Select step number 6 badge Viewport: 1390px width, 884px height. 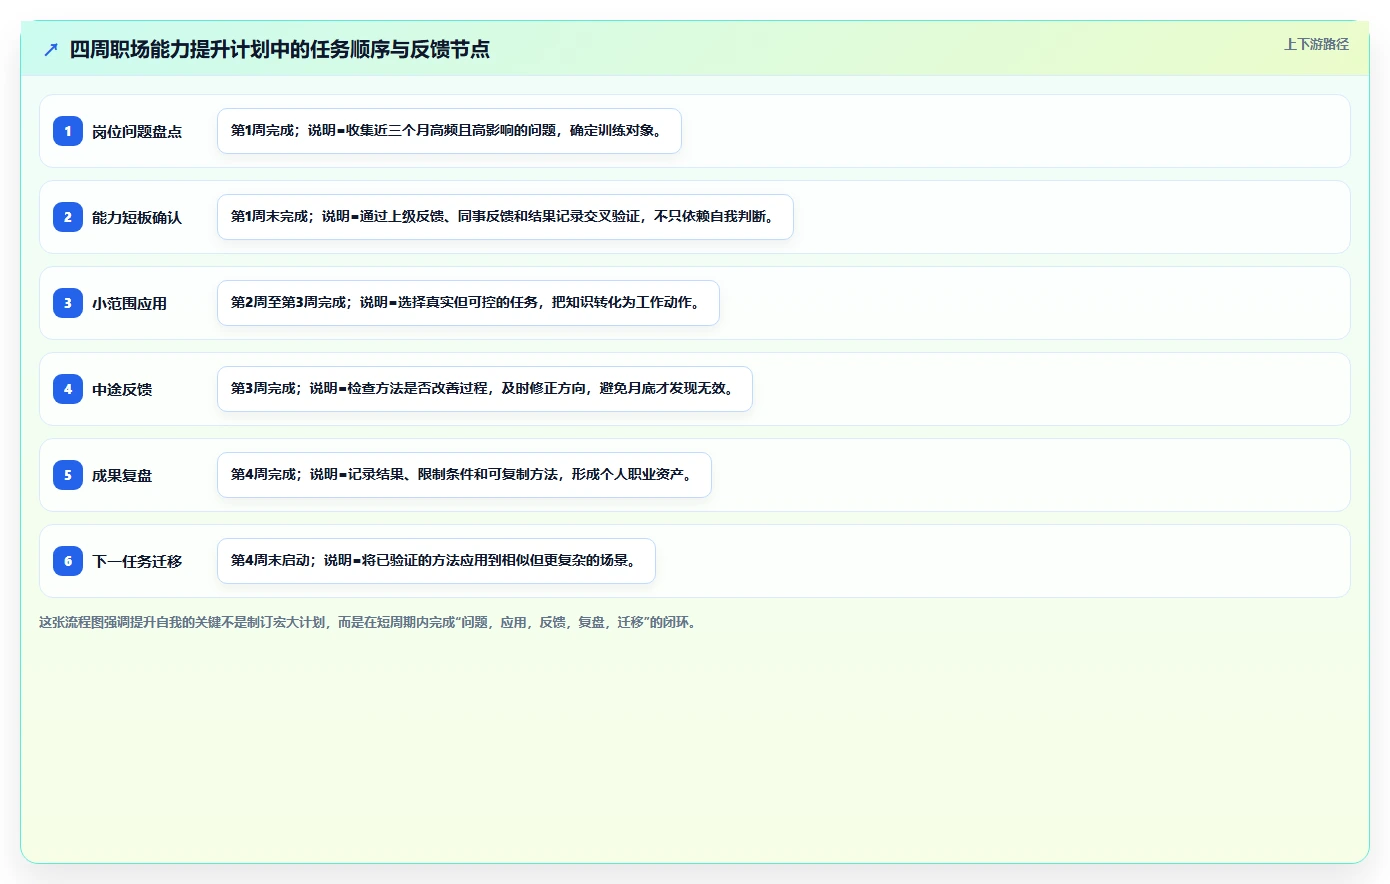point(68,561)
